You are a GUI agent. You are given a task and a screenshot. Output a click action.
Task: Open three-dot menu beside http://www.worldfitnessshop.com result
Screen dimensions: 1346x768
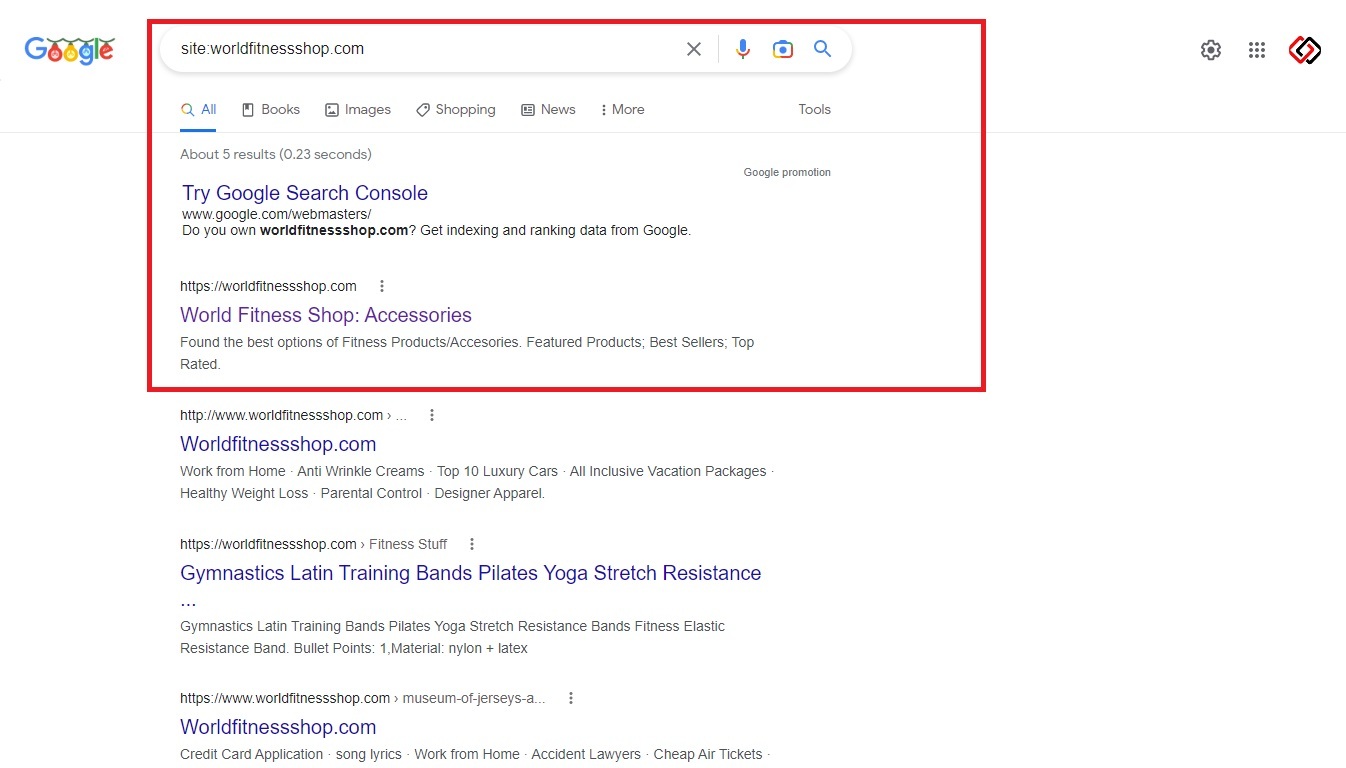pos(432,415)
